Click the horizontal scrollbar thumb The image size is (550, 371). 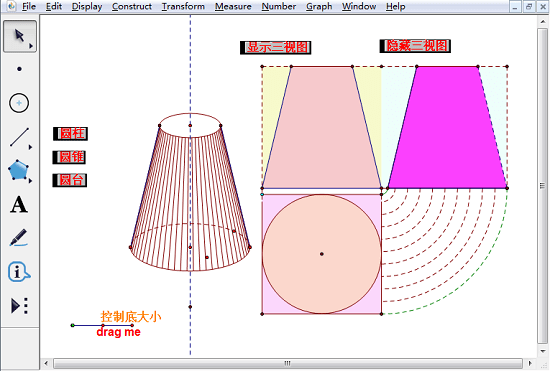click(x=288, y=363)
